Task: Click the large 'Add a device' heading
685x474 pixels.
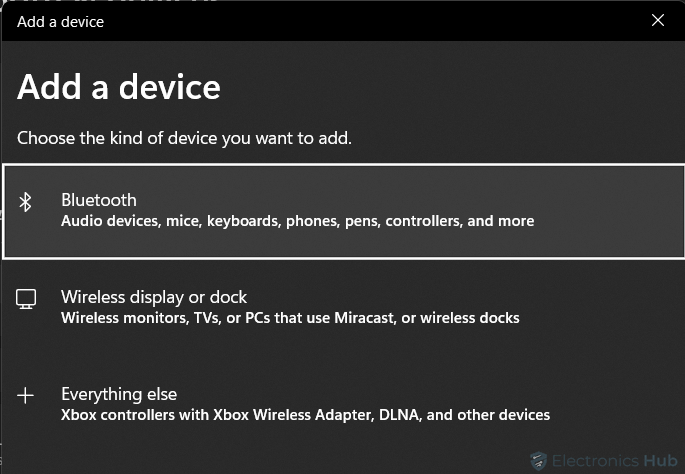Action: (119, 87)
